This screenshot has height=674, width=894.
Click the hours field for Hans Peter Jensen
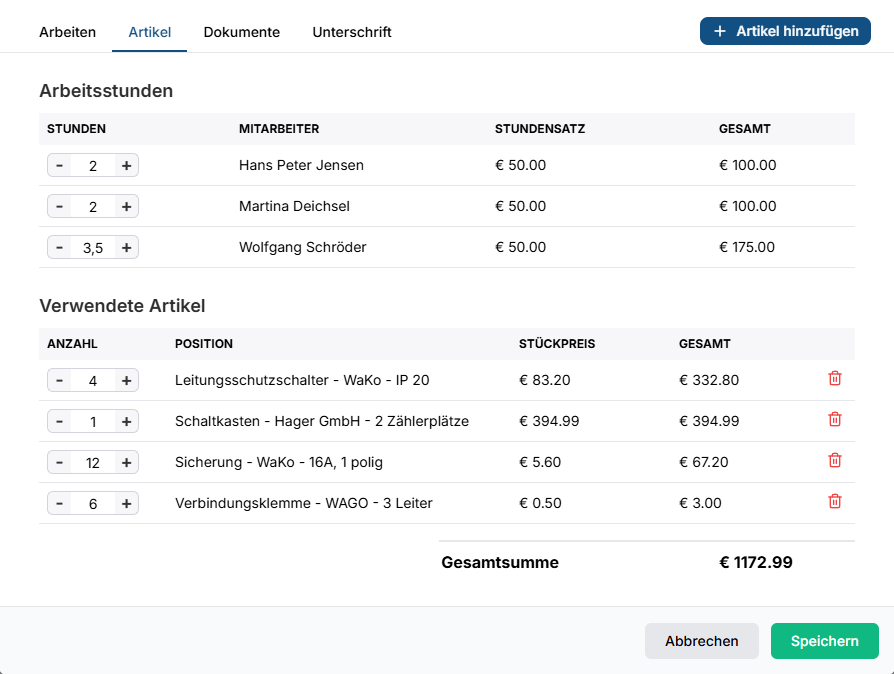(x=93, y=166)
